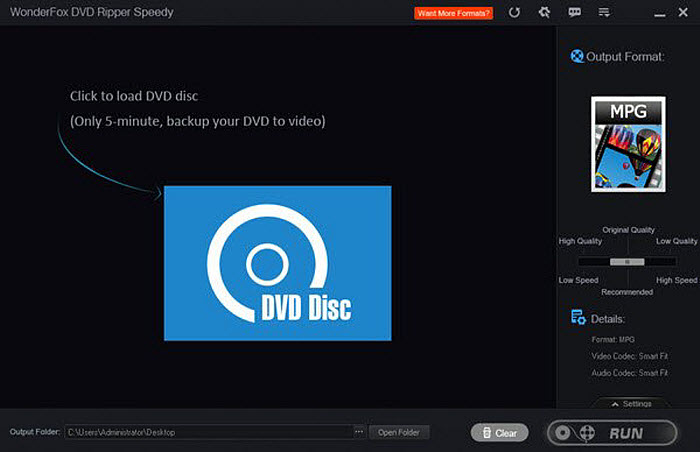The width and height of the screenshot is (700, 452).
Task: Clear the list with the Clear button
Action: tap(500, 433)
